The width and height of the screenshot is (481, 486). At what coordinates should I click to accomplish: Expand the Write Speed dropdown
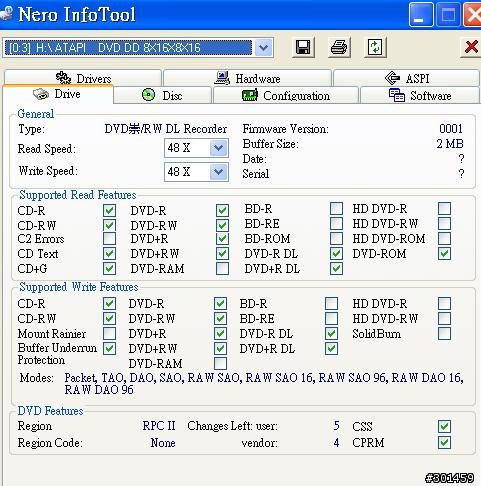219,172
